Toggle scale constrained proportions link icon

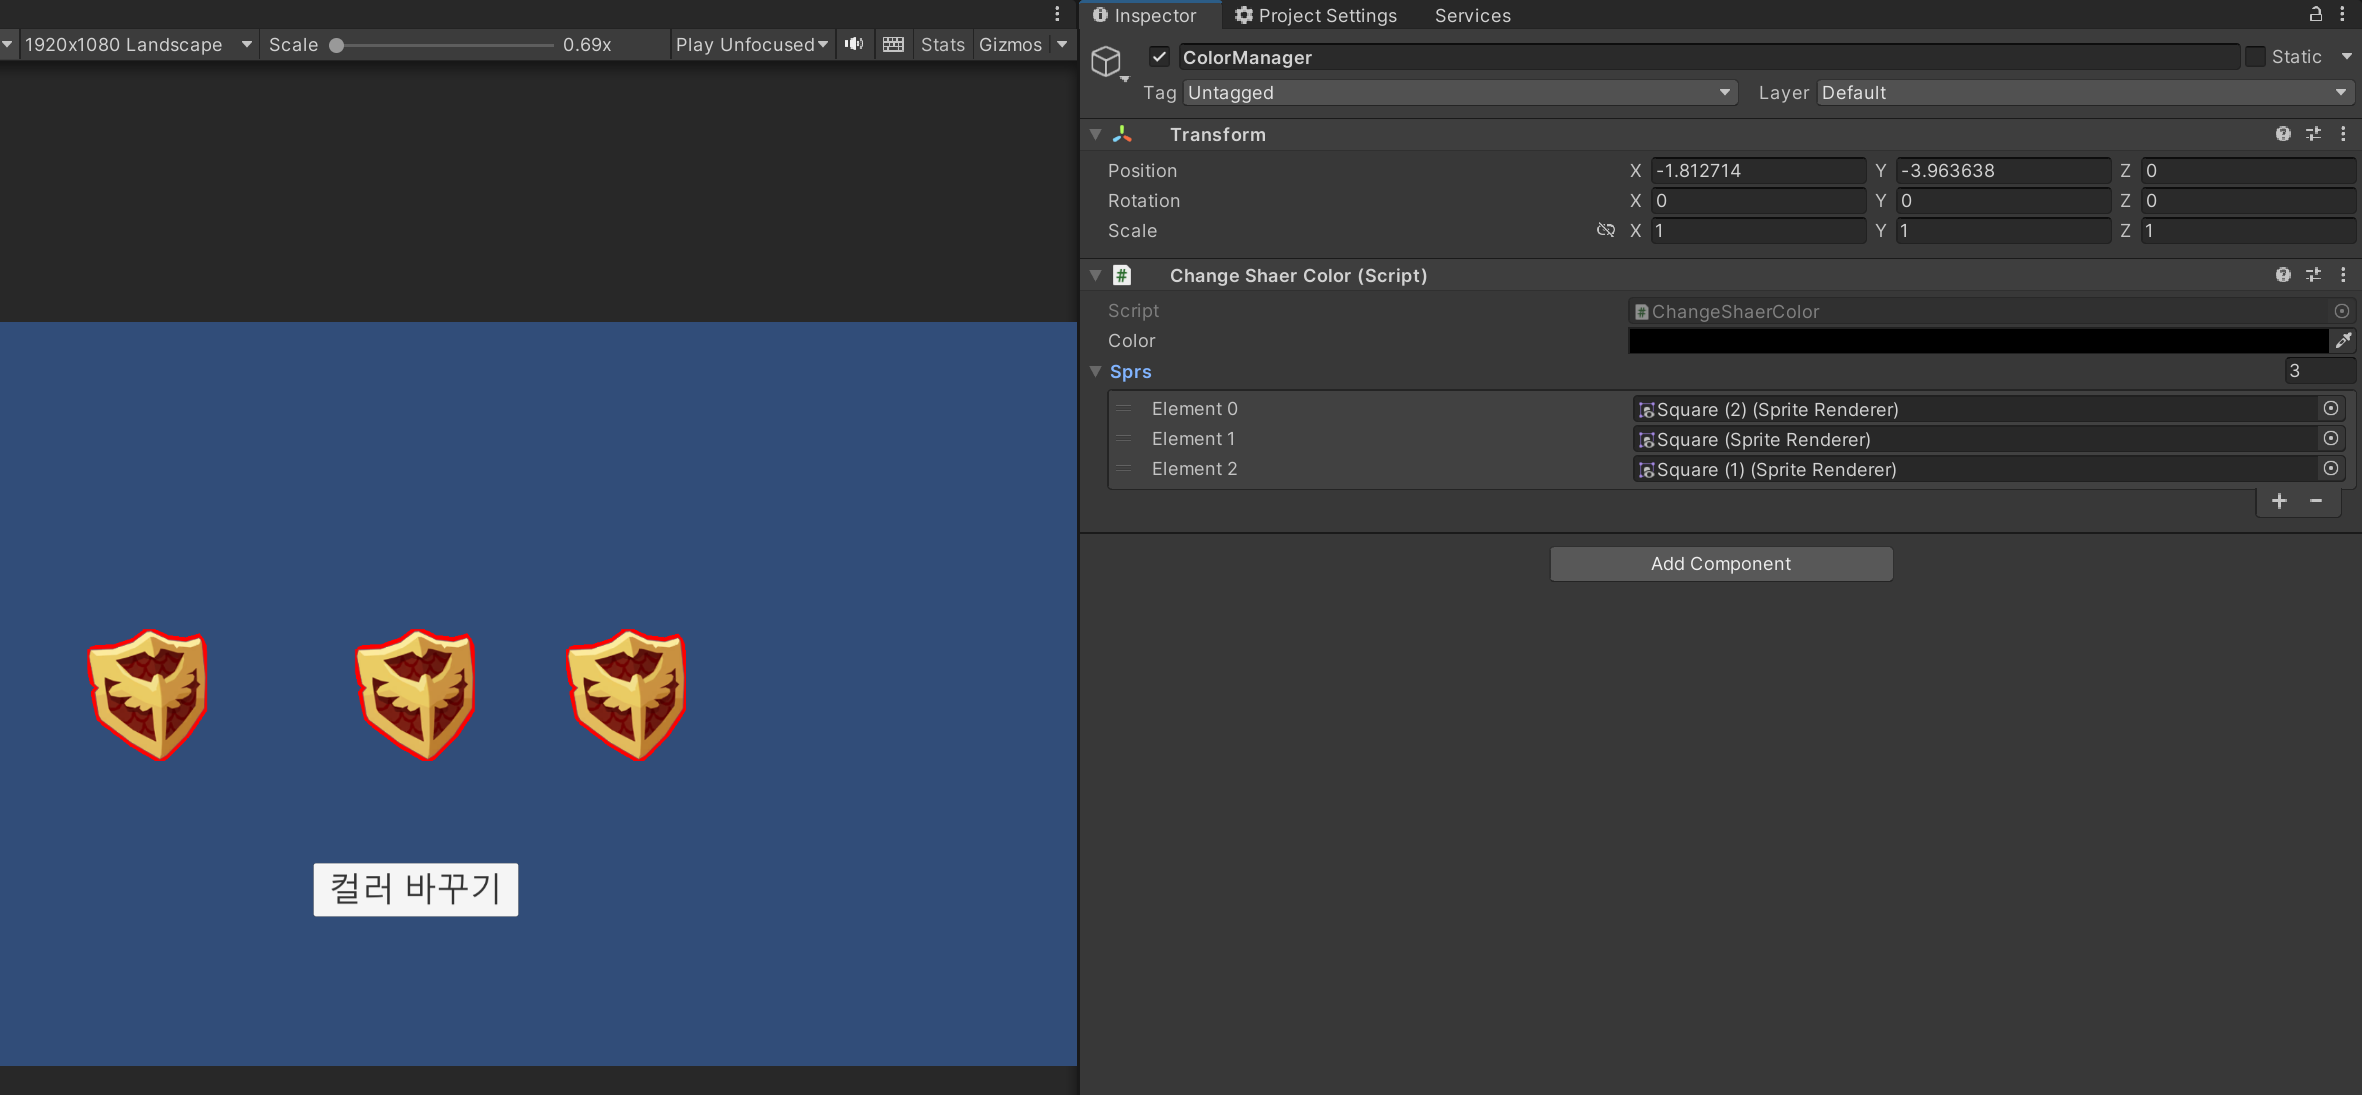[x=1605, y=231]
